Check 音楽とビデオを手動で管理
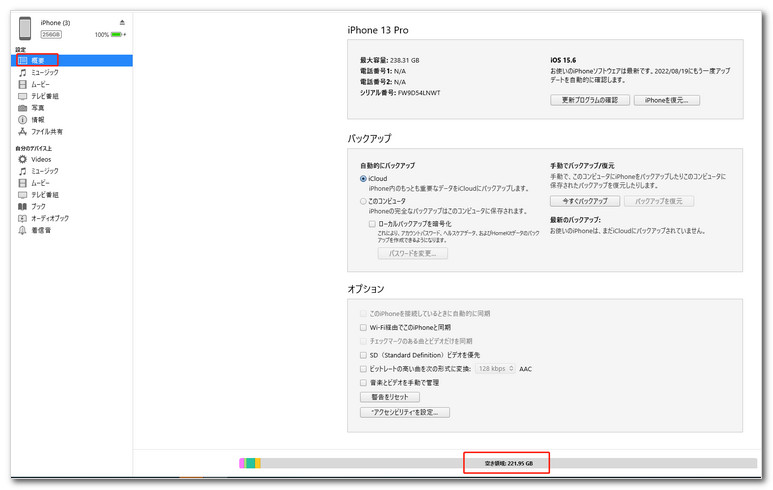Image resolution: width=773 pixels, height=490 pixels. tap(363, 383)
